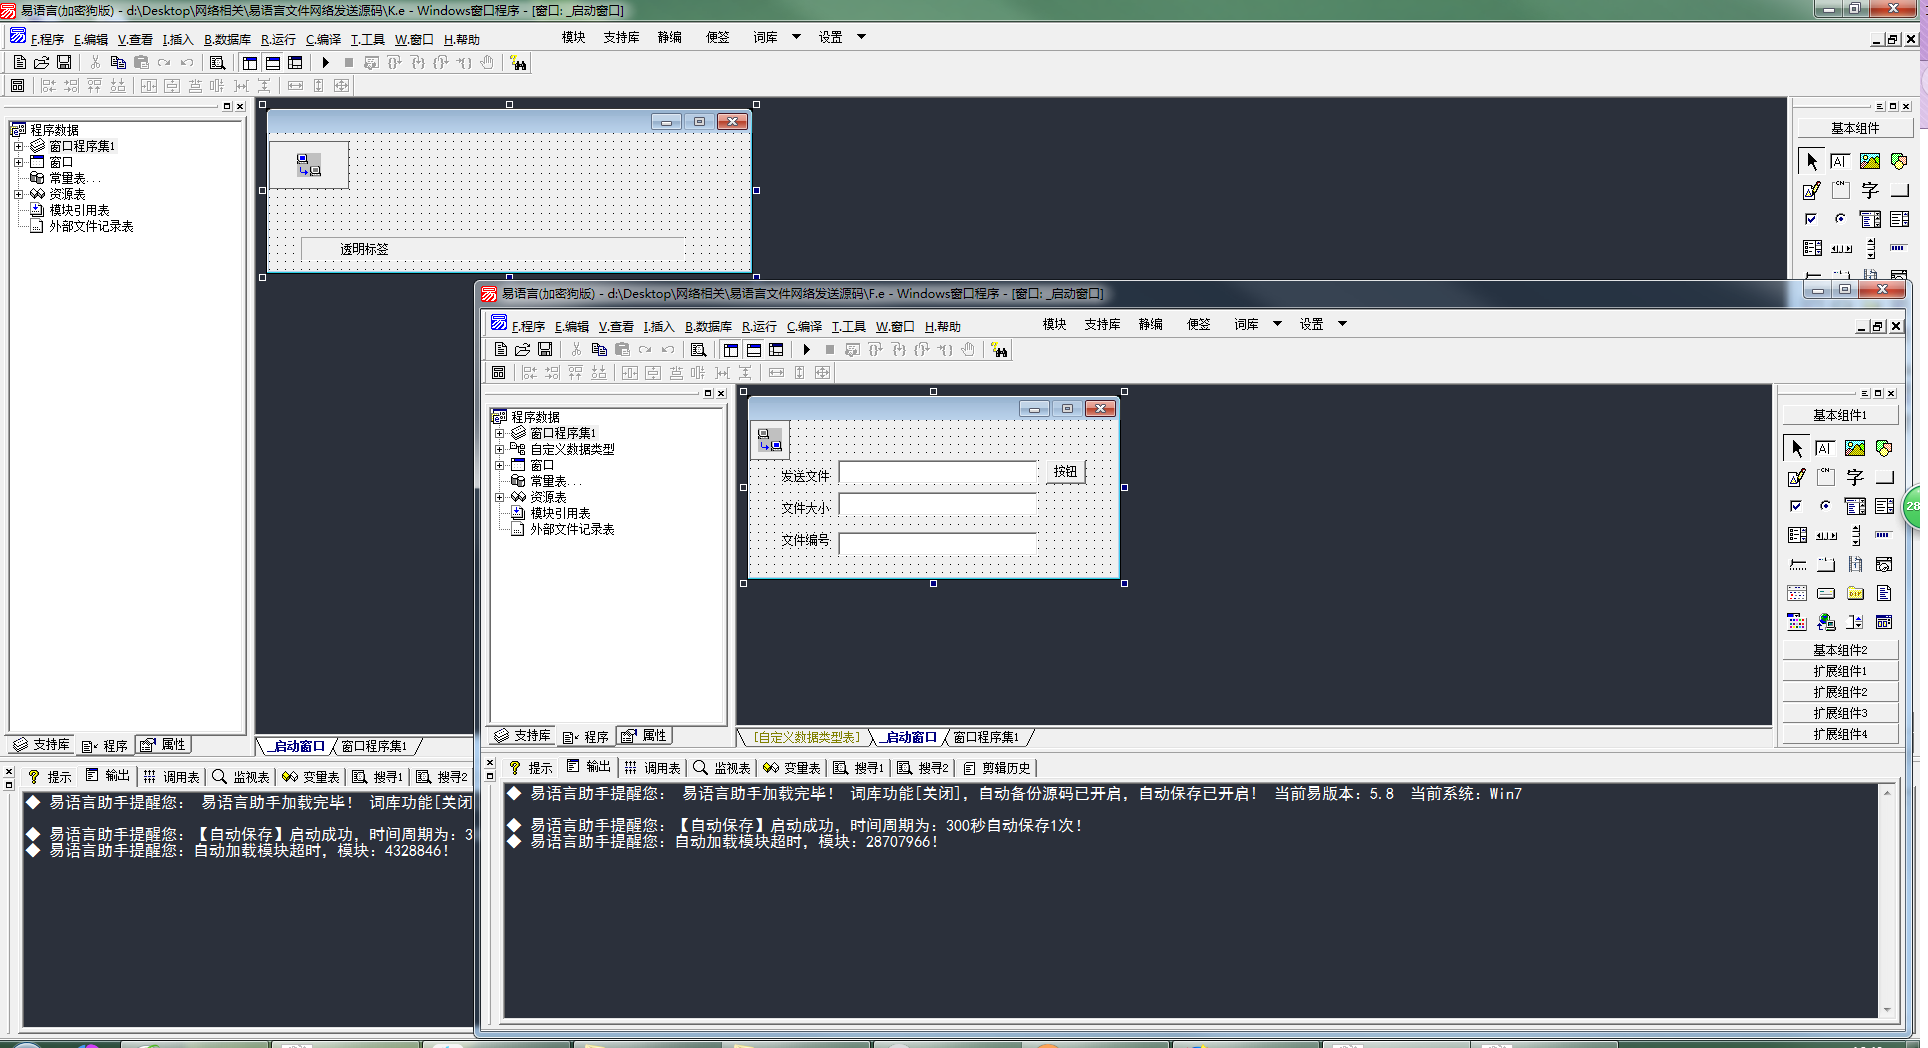
Task: Open 设置 dropdown arrow in F.e window
Action: pyautogui.click(x=1342, y=324)
